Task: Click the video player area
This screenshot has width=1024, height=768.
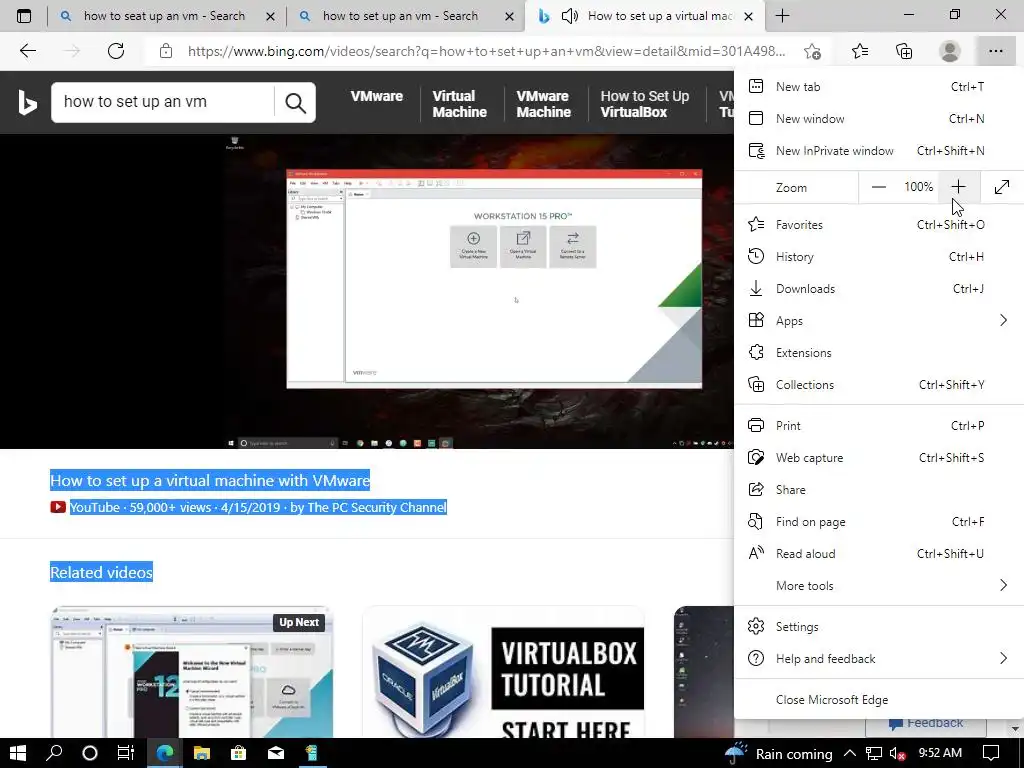Action: 367,291
